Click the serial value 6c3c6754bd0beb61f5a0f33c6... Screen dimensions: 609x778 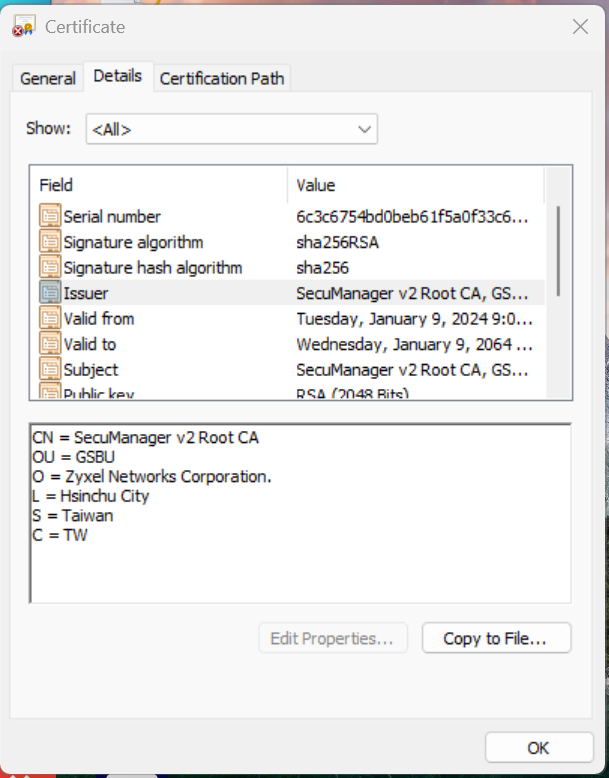412,216
